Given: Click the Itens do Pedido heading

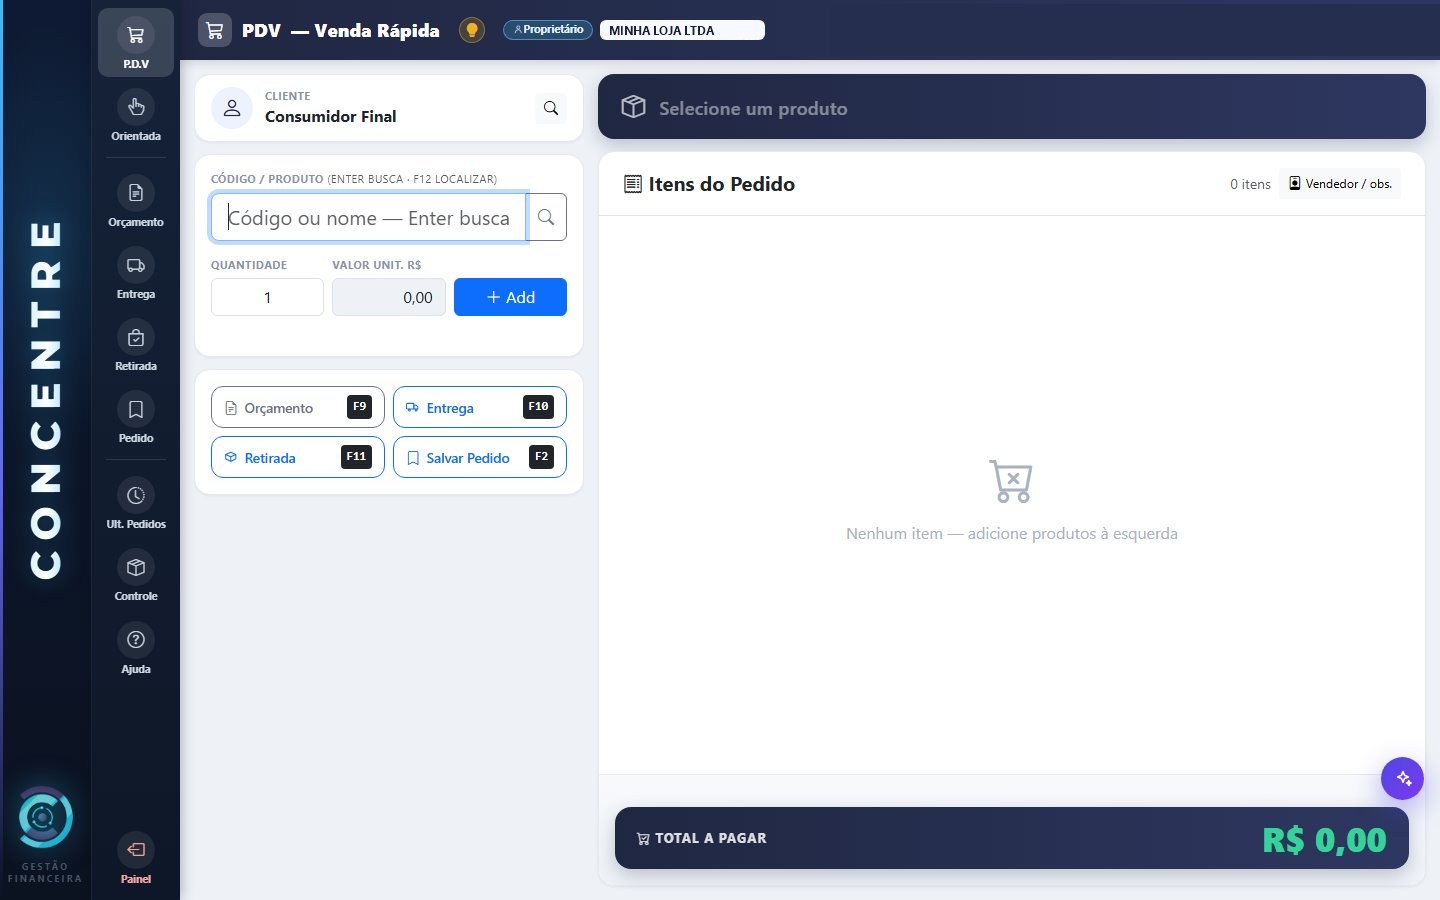Looking at the screenshot, I should pos(721,184).
